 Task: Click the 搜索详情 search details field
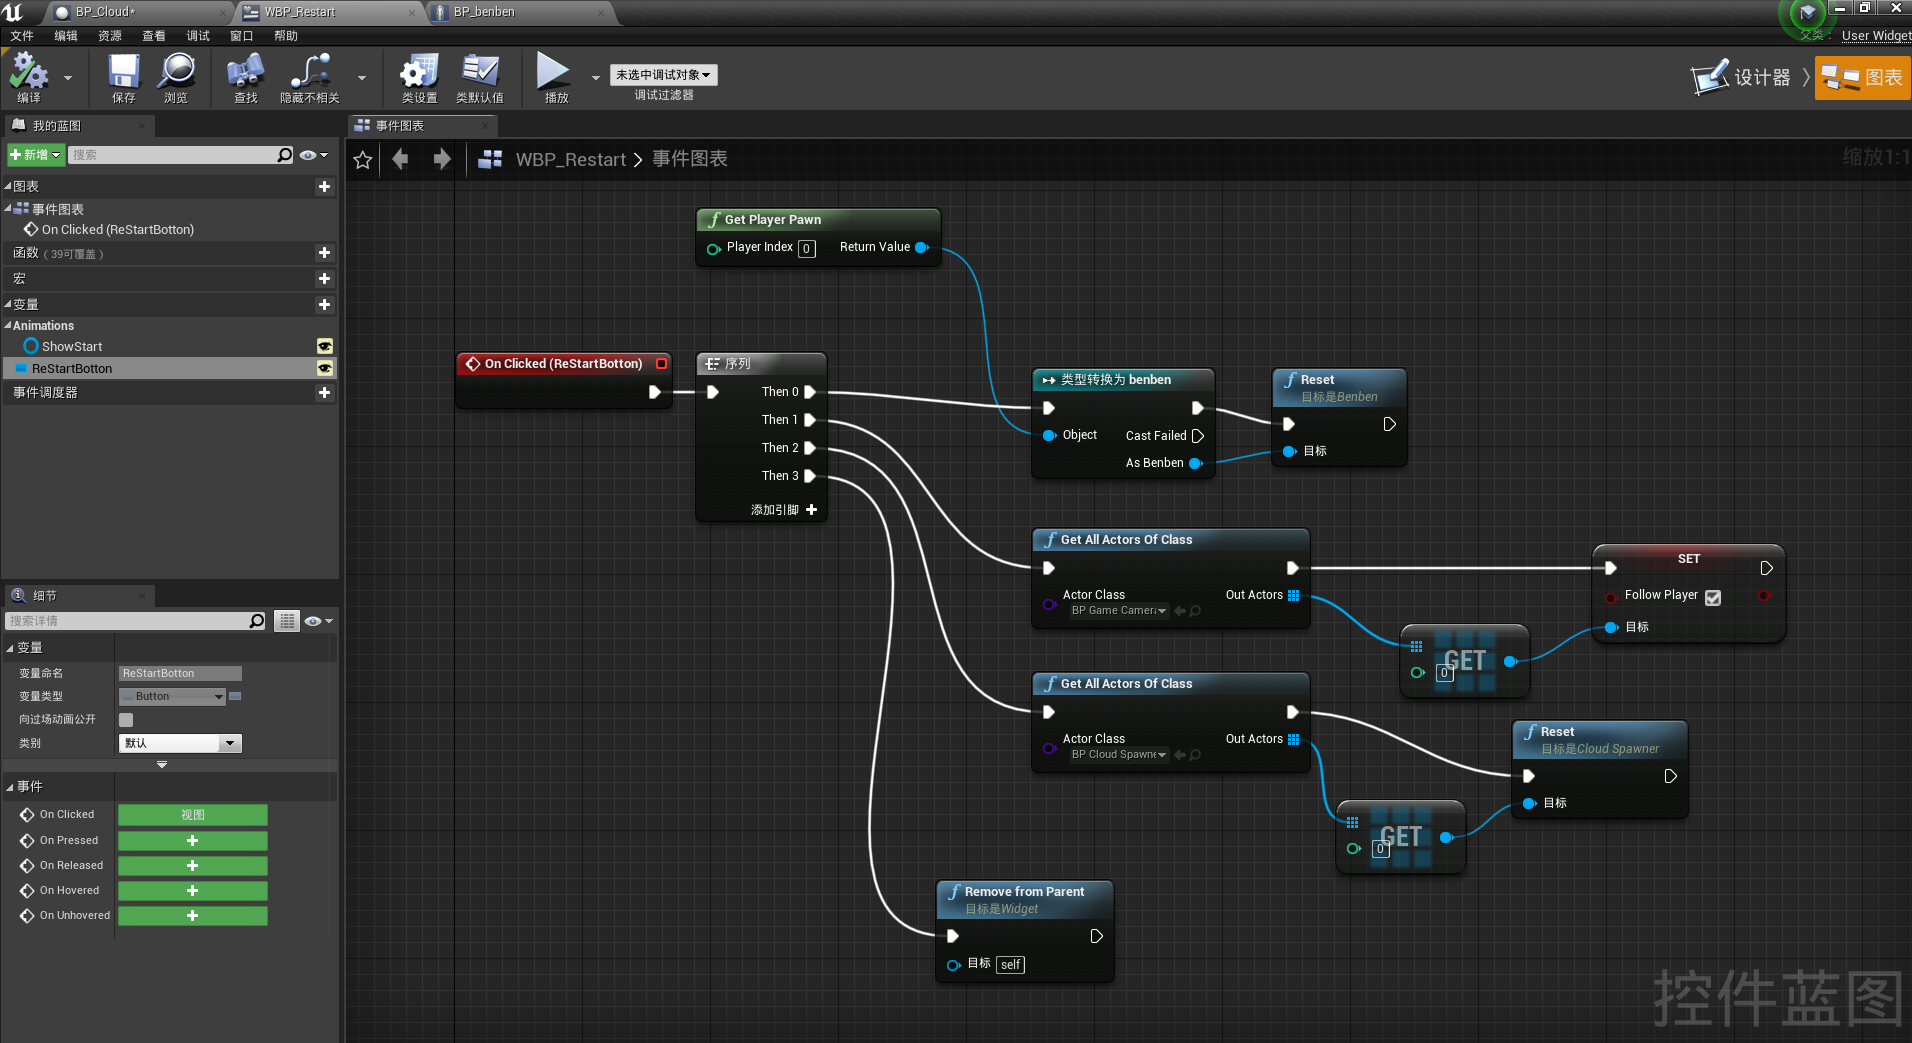click(128, 621)
